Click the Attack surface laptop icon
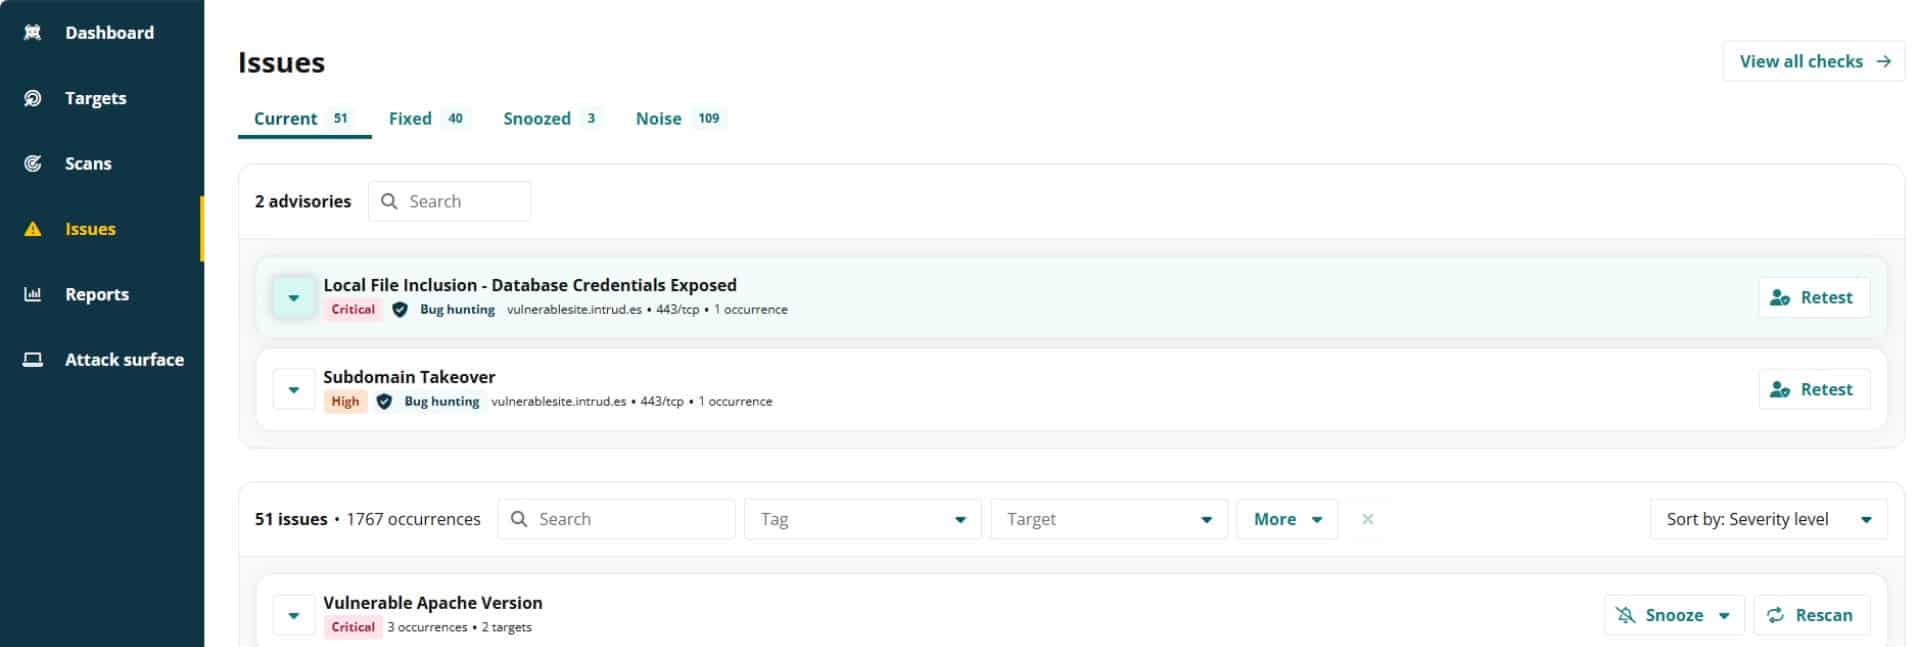Screen dimensions: 1912x647 [x=33, y=360]
